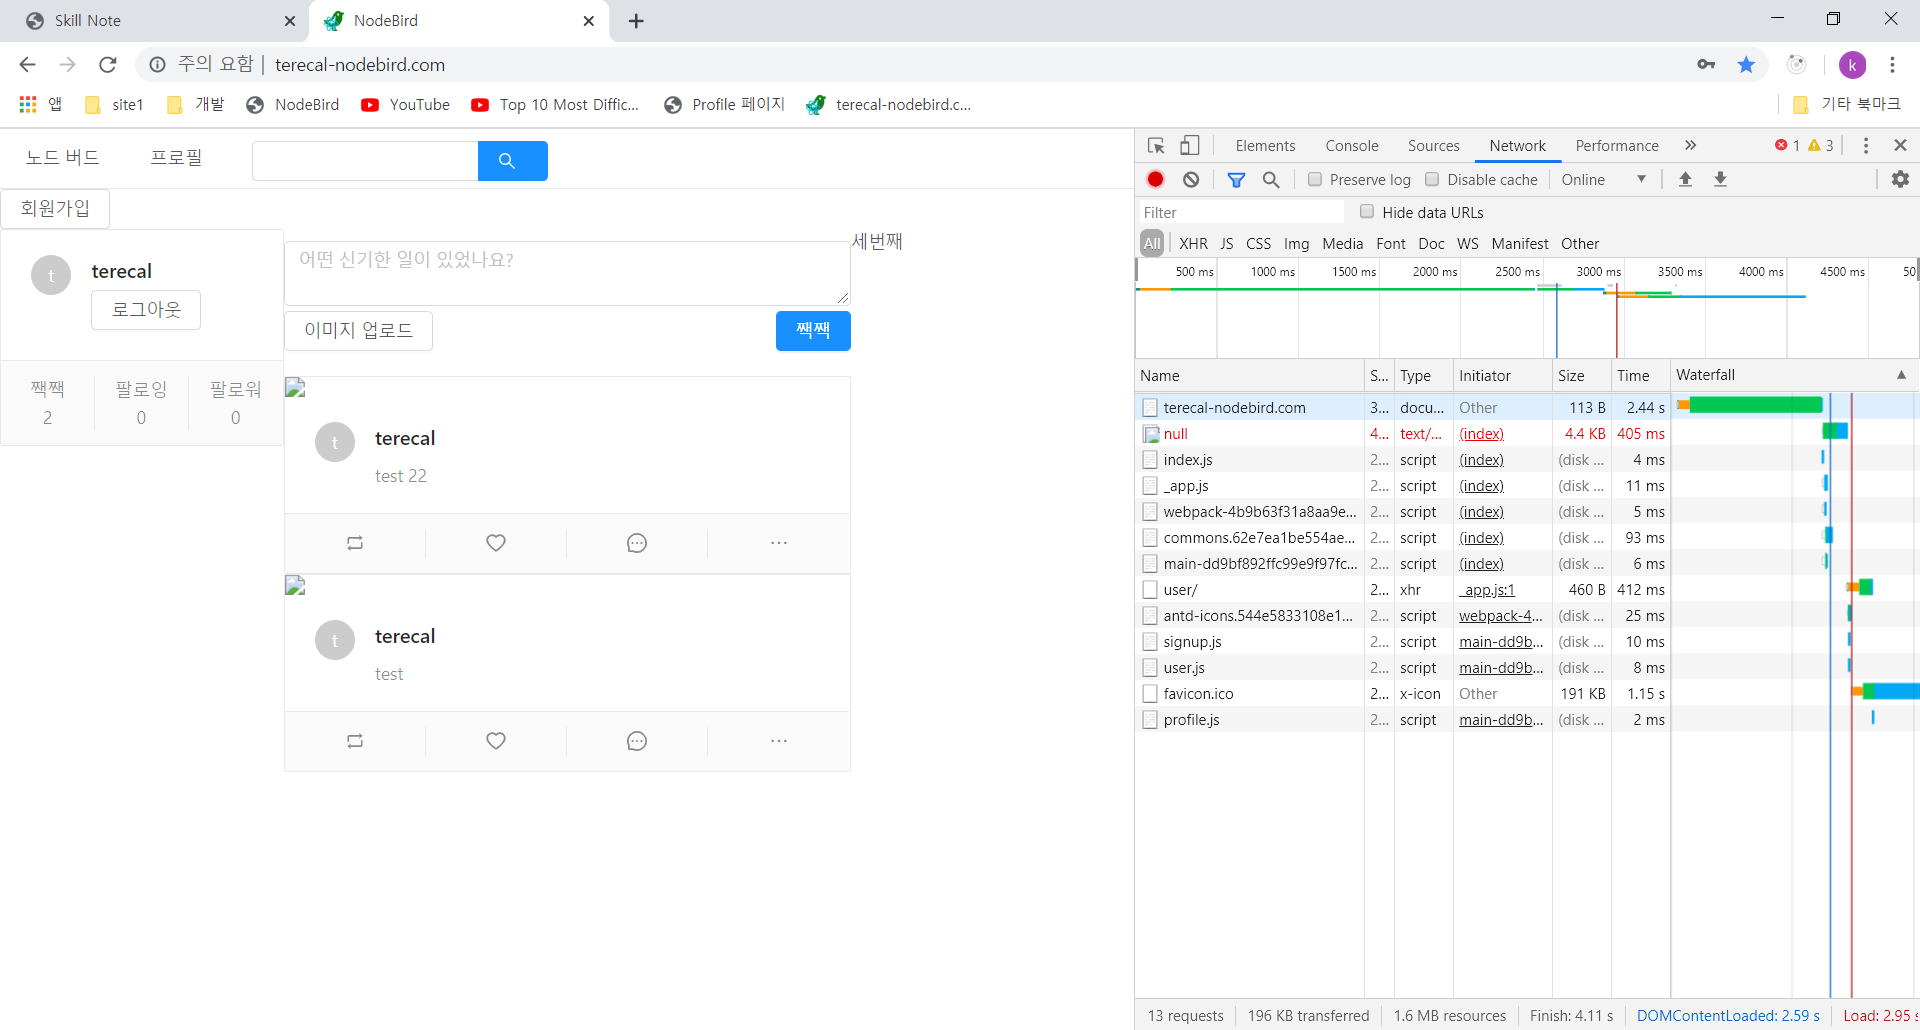
Task: Click the errors count indicator in DevTools
Action: [x=1787, y=146]
